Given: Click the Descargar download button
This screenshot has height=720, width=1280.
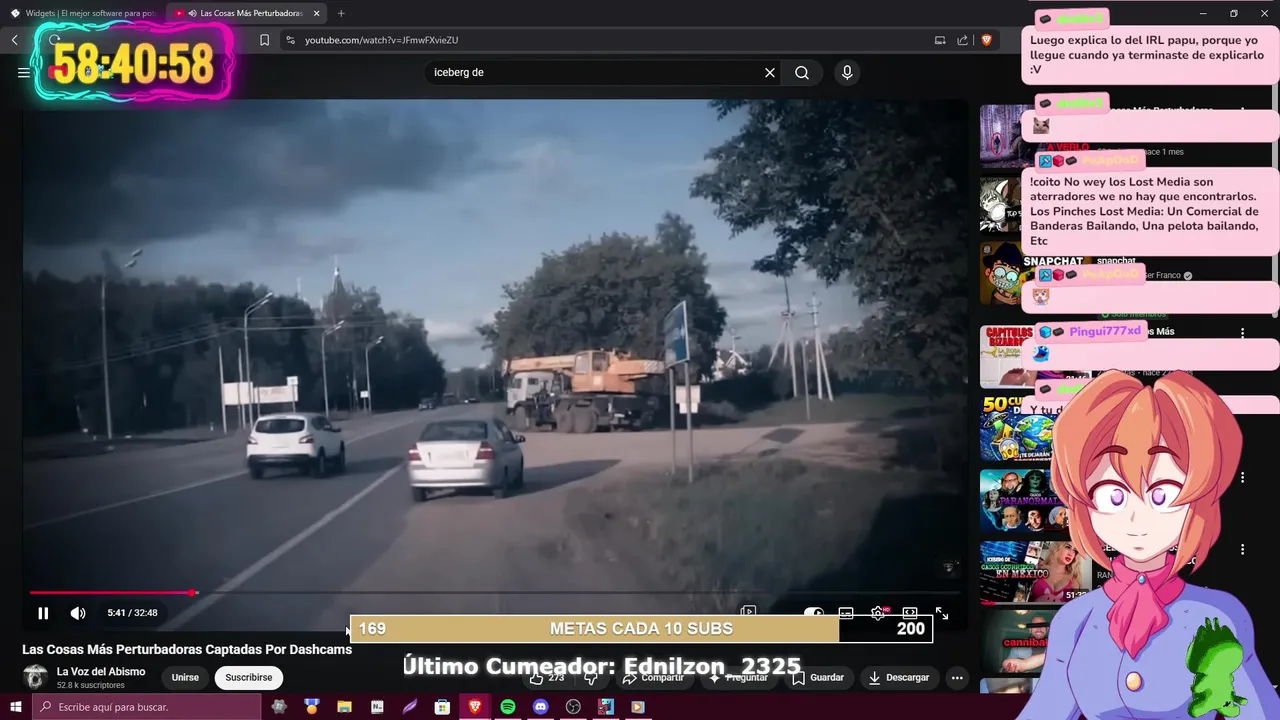Looking at the screenshot, I should click(898, 677).
